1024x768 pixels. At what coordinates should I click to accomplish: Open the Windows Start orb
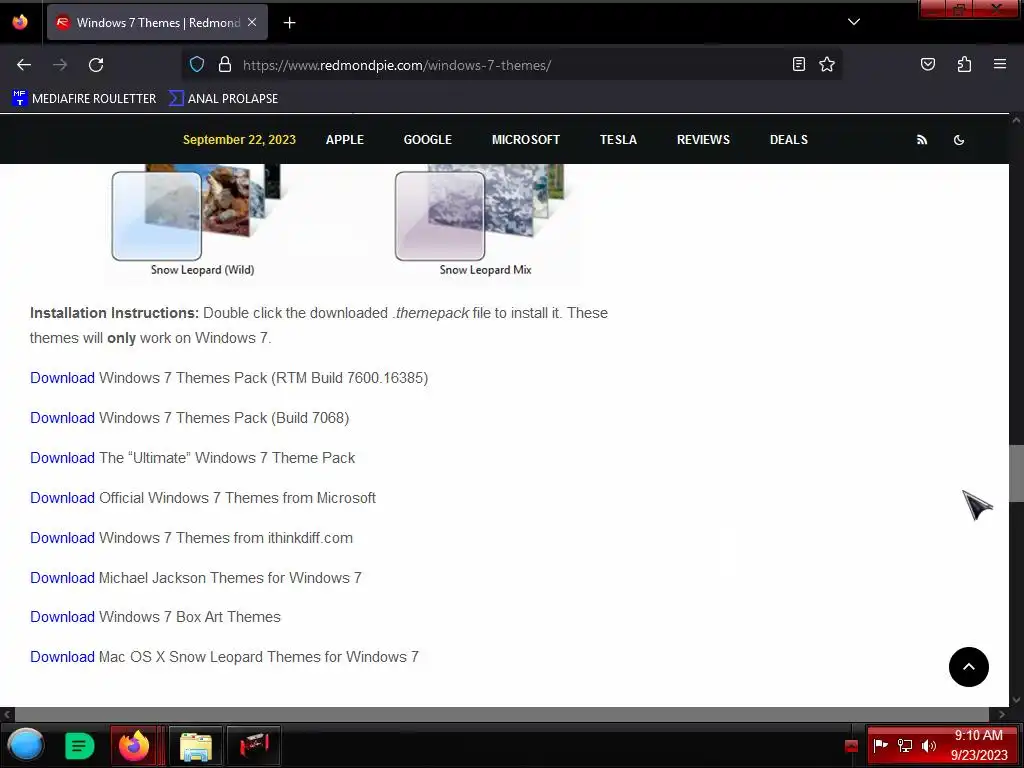(25, 745)
